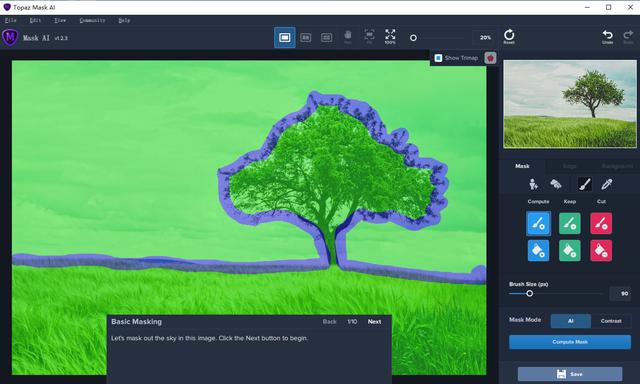Image resolution: width=640 pixels, height=384 pixels.
Task: Choose the green Keep fill bucket
Action: click(570, 251)
